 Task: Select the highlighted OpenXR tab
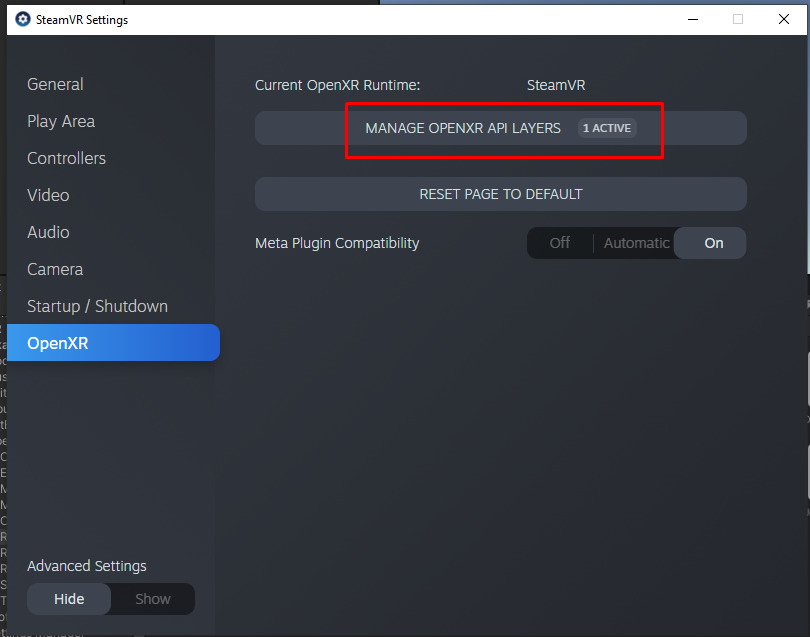[60, 342]
